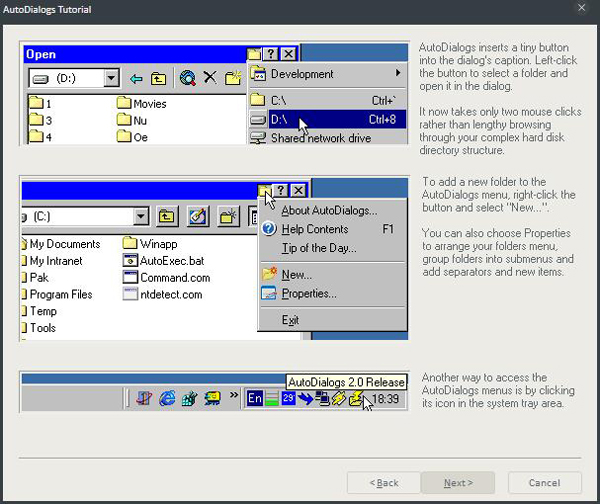Screen dimensions: 600x504
Task: Click the Internet Explorer quick launch icon
Action: point(167,398)
